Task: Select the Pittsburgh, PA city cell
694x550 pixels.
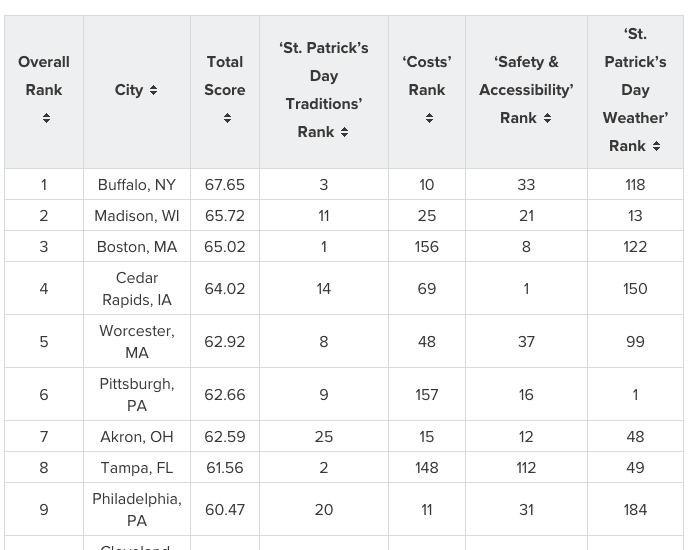Action: click(137, 395)
